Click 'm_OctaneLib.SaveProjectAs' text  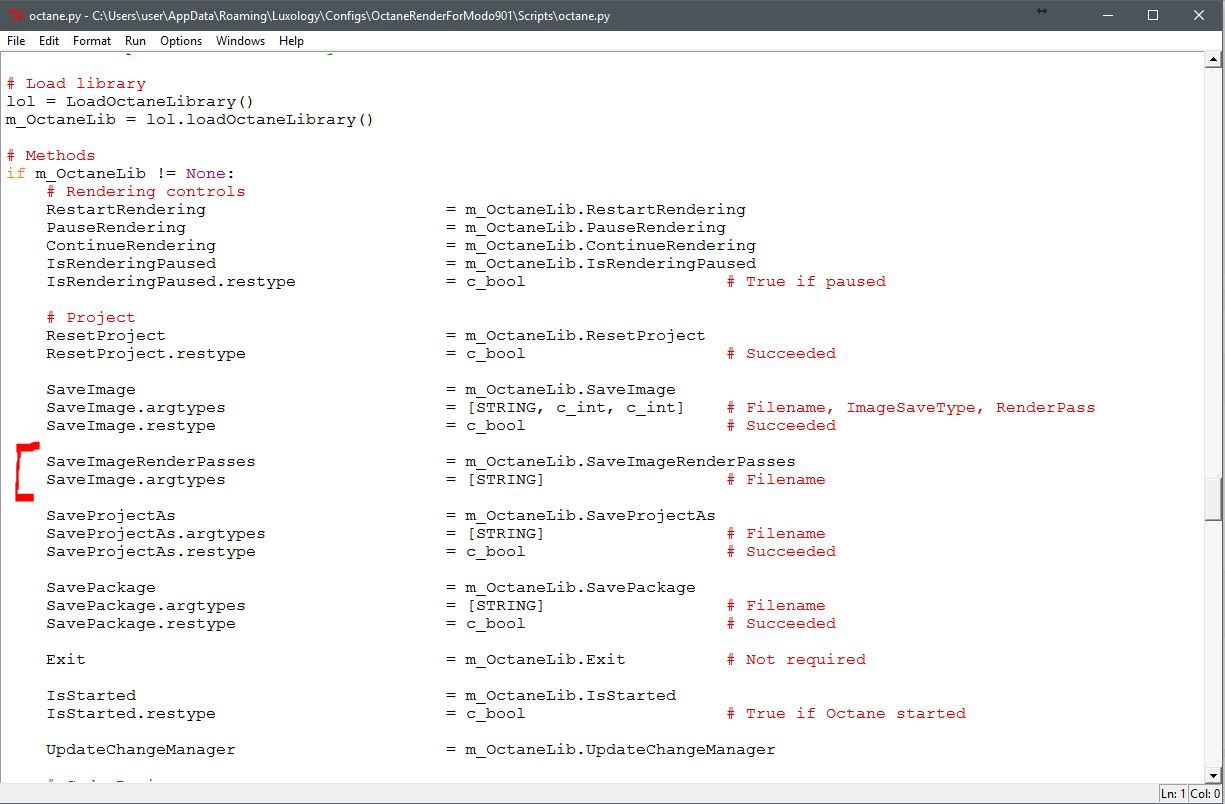coord(591,516)
